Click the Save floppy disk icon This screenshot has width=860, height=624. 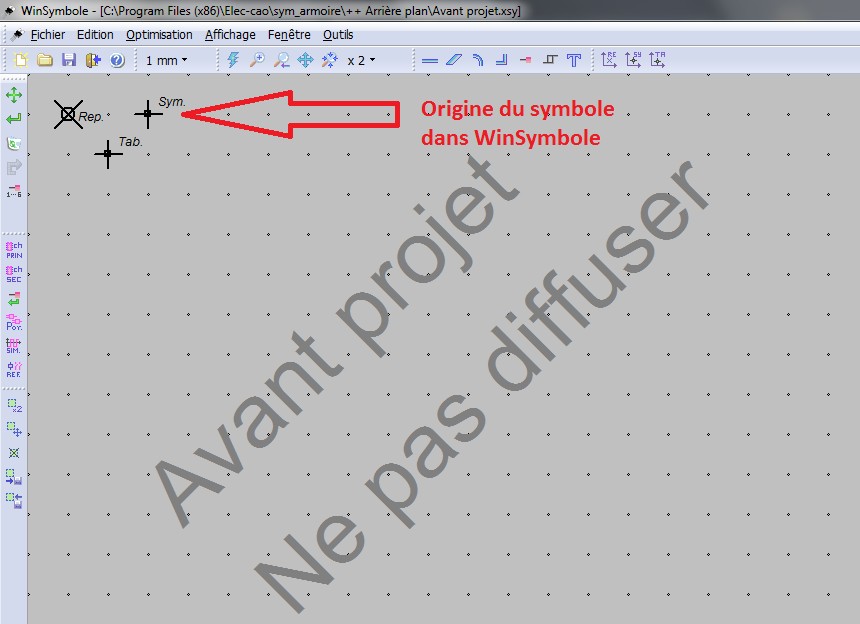[69, 60]
